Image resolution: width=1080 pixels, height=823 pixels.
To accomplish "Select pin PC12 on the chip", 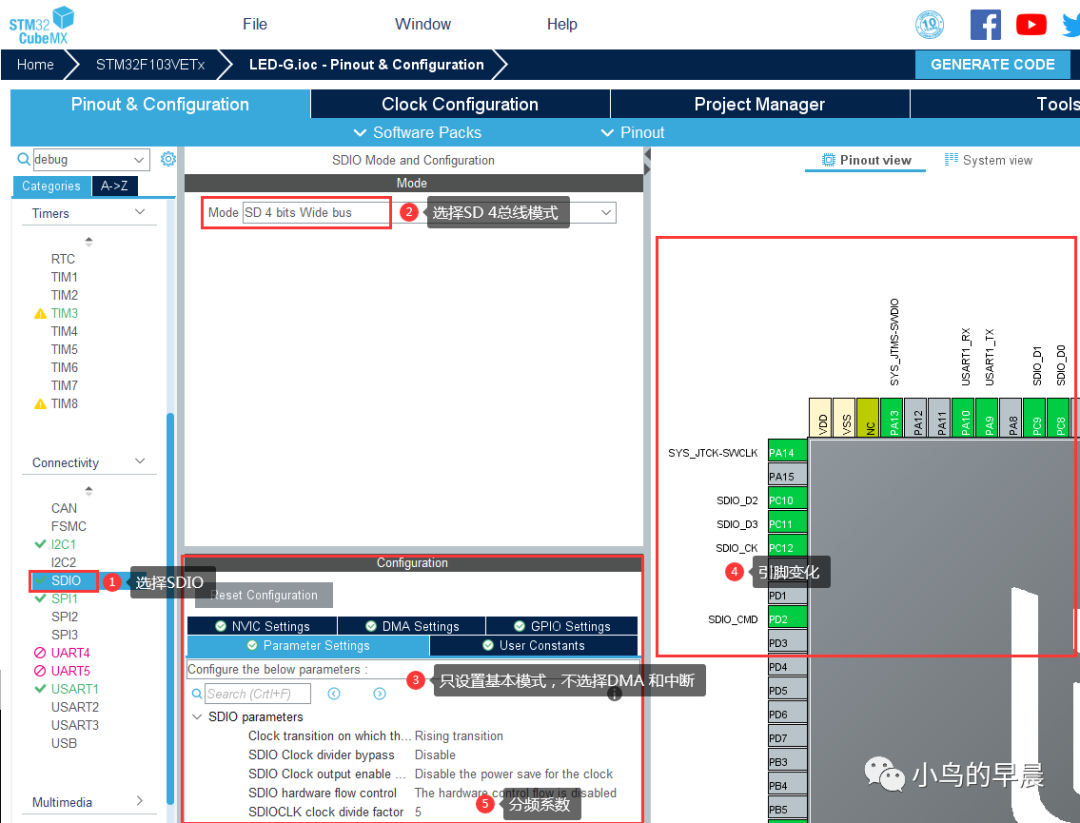I will coord(787,548).
